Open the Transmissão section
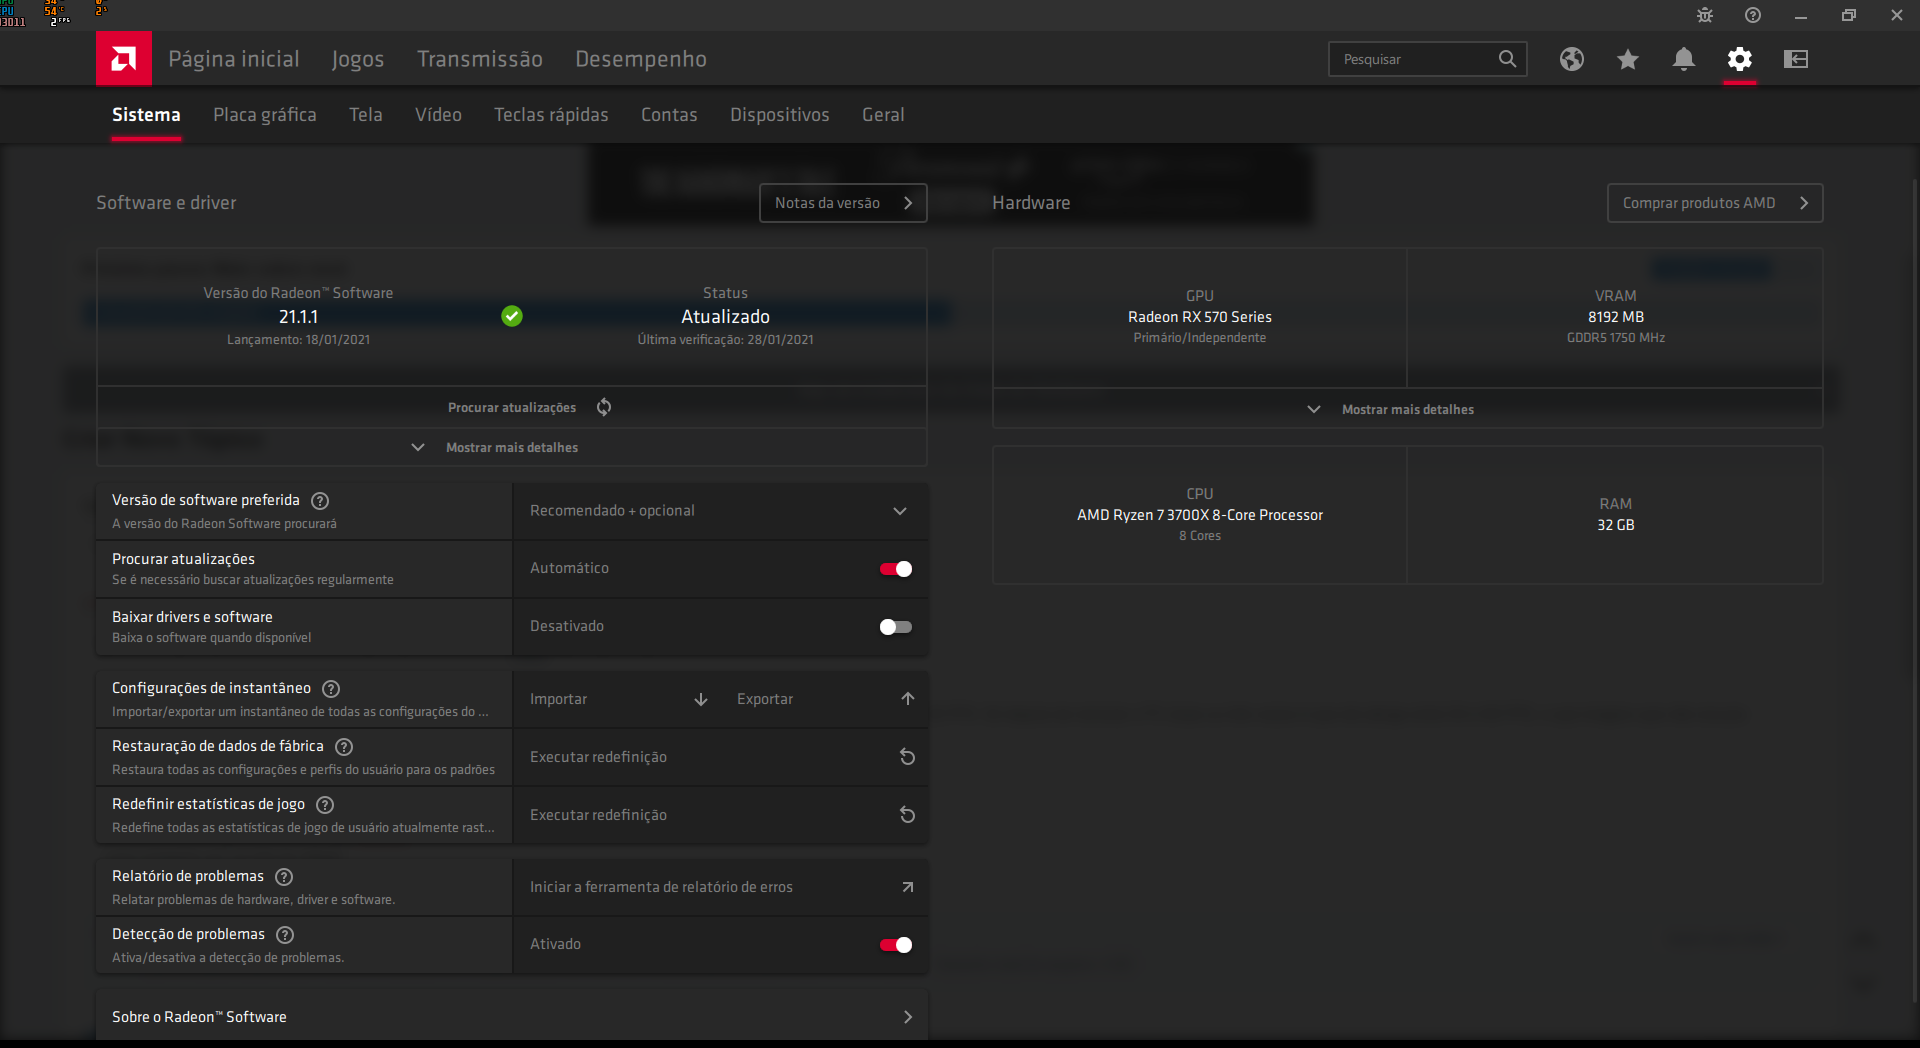1920x1048 pixels. tap(480, 59)
